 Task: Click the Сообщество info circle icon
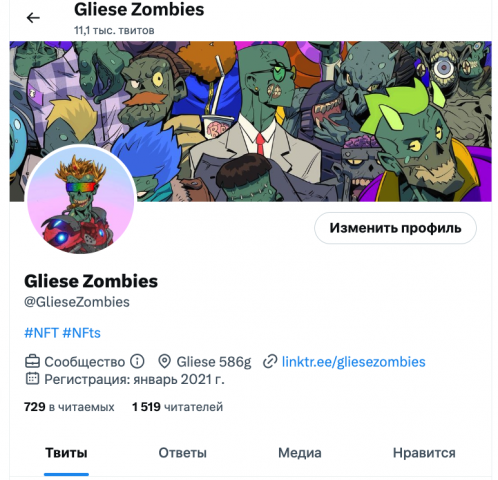(137, 361)
